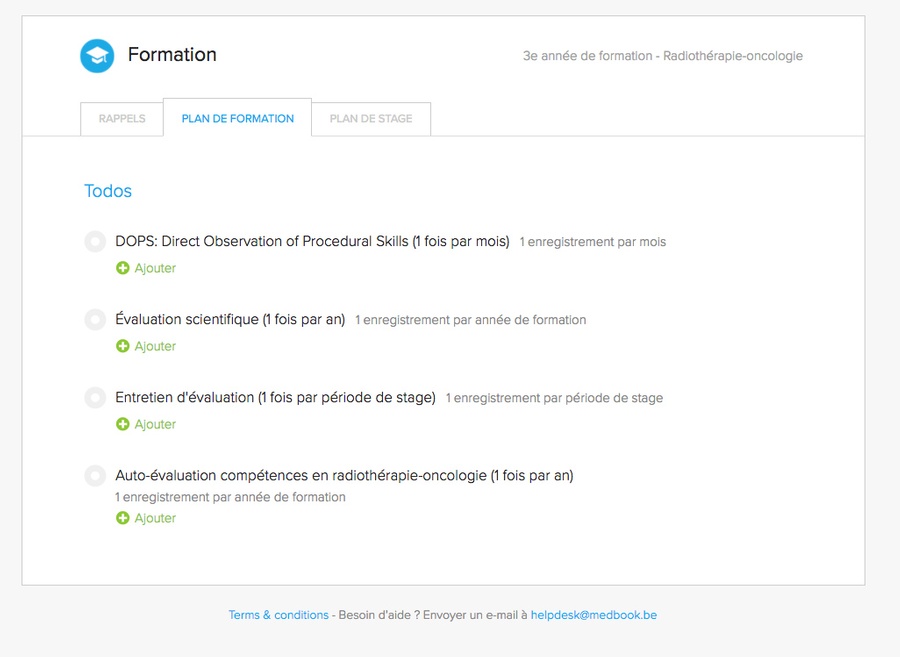Click the Ajouter label for Évaluation scientifique
Viewport: 900px width, 657px height.
pos(155,346)
